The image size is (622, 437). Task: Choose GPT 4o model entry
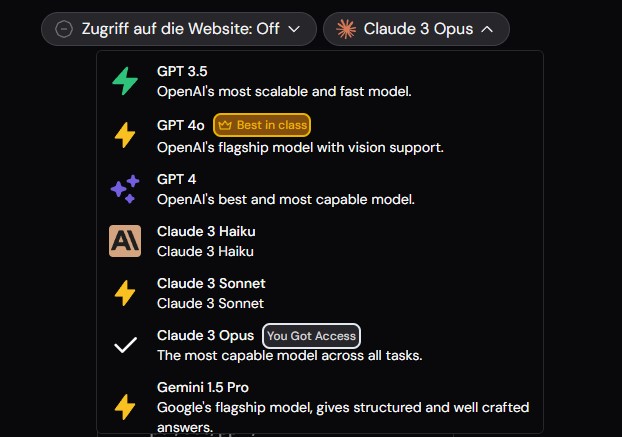[320, 136]
